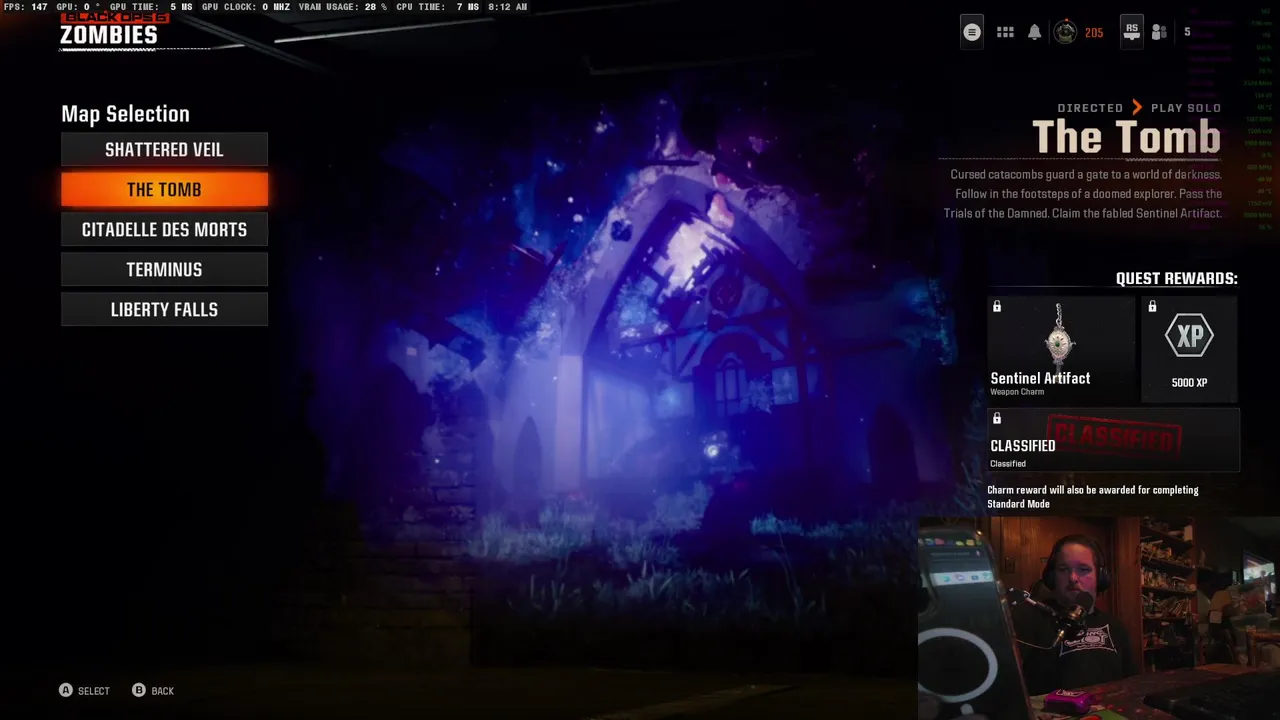Open the options menu icon in top bar
Image resolution: width=1280 pixels, height=720 pixels.
pos(971,32)
